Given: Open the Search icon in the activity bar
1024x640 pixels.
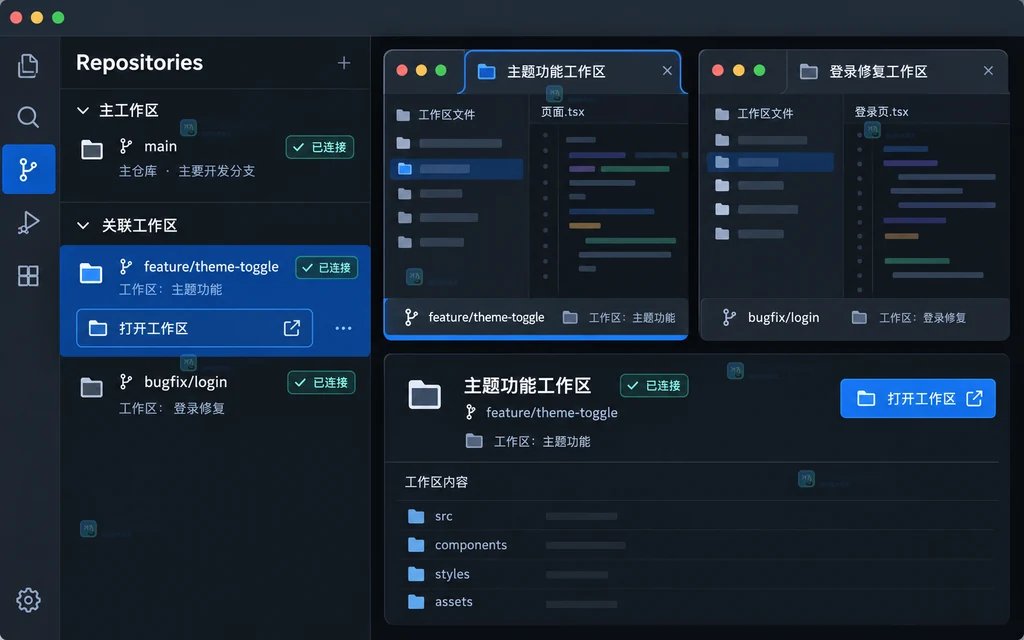Looking at the screenshot, I should [x=27, y=118].
